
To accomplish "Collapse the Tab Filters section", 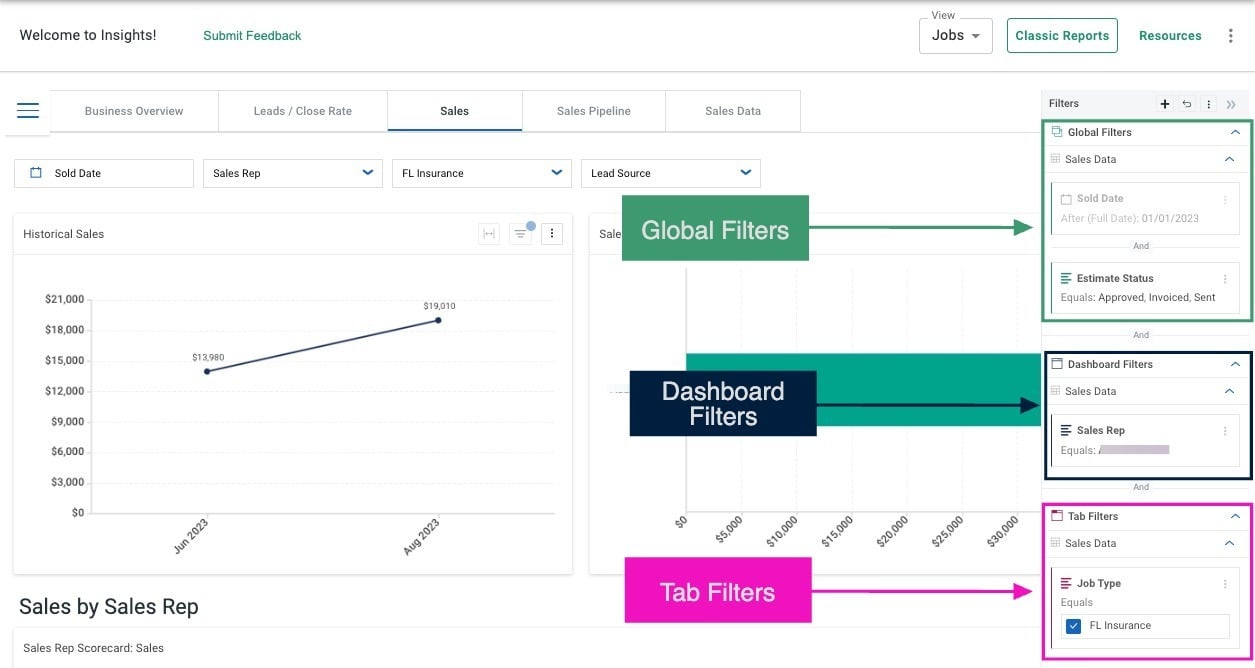I will [x=1235, y=516].
